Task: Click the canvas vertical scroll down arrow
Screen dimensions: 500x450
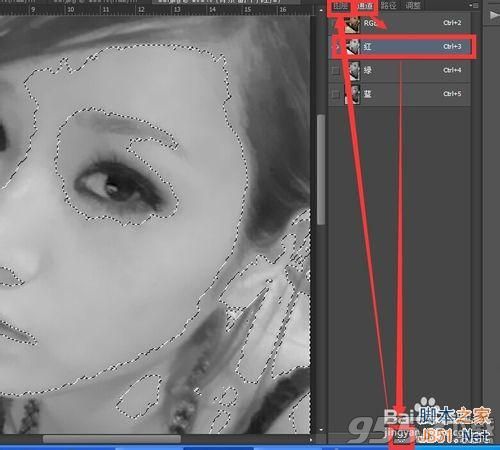Action: click(x=321, y=430)
